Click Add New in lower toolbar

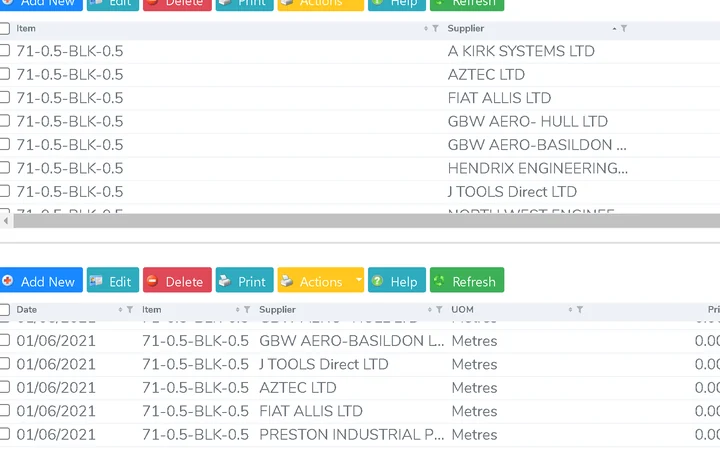41,280
